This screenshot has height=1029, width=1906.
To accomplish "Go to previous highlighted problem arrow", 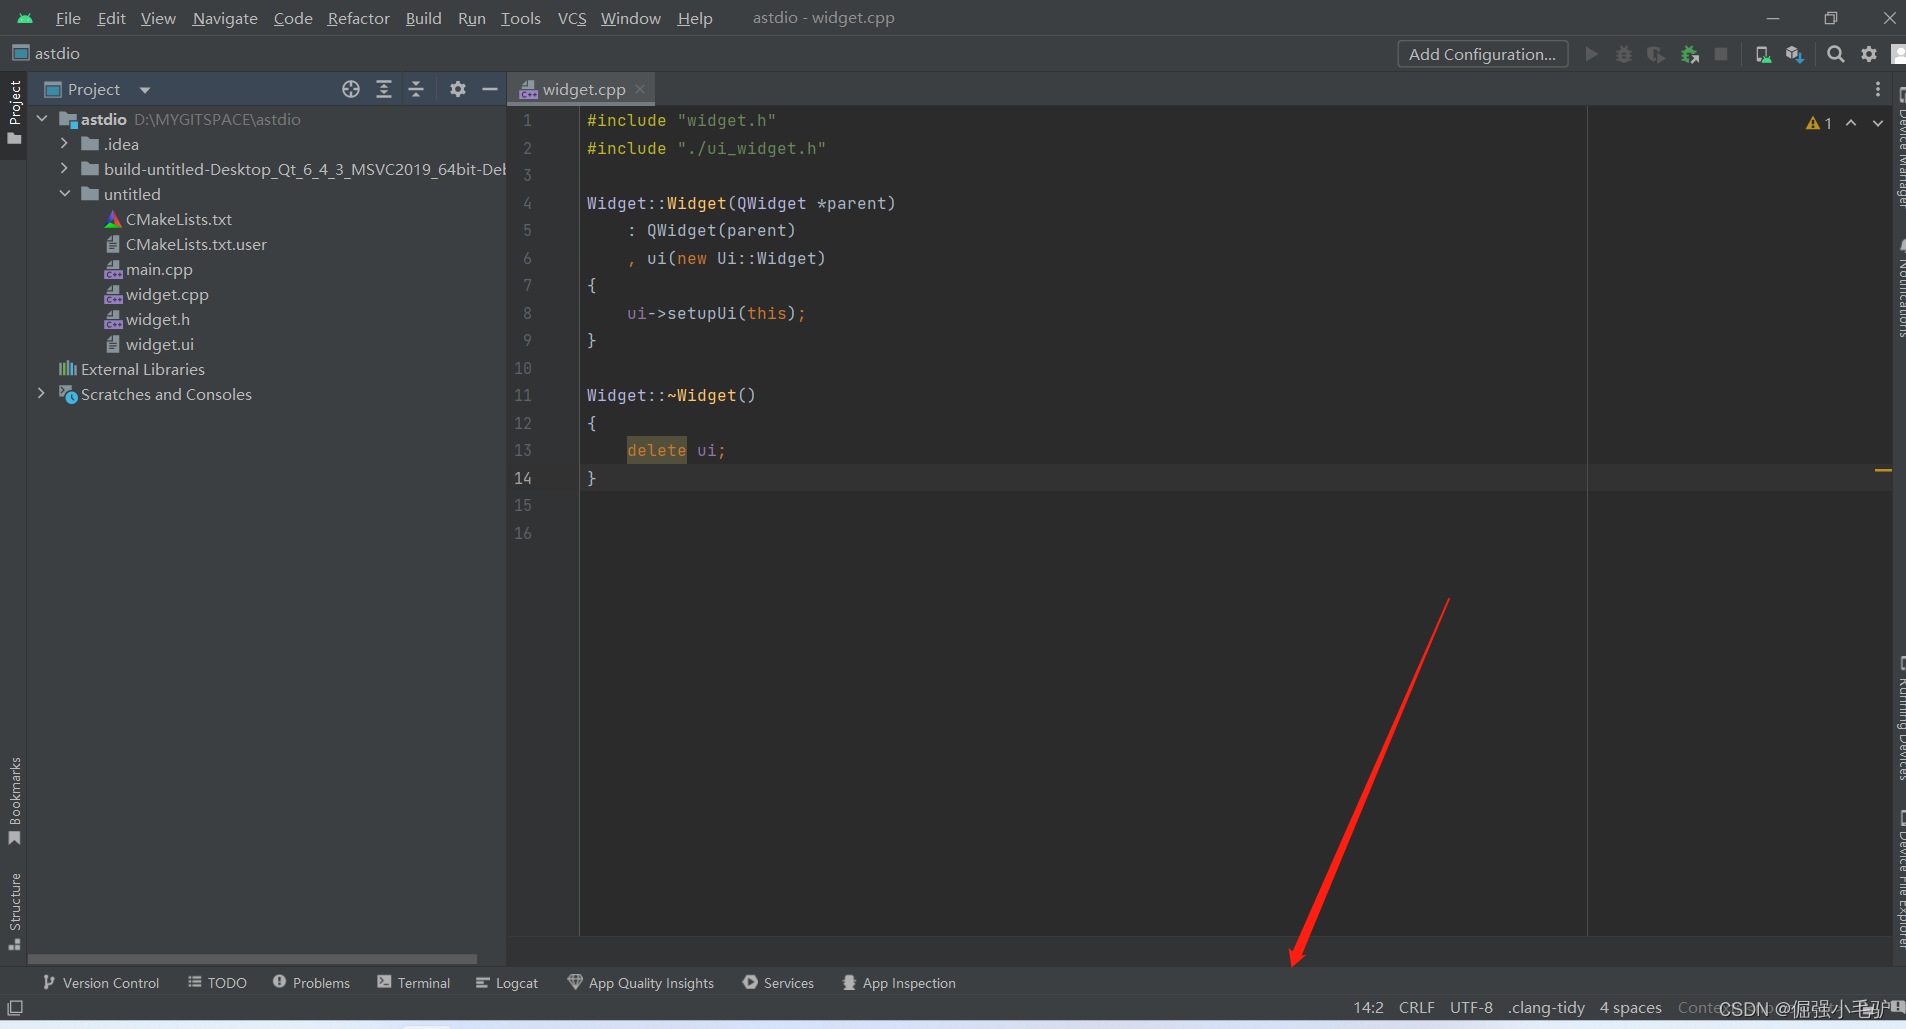I will tap(1851, 123).
